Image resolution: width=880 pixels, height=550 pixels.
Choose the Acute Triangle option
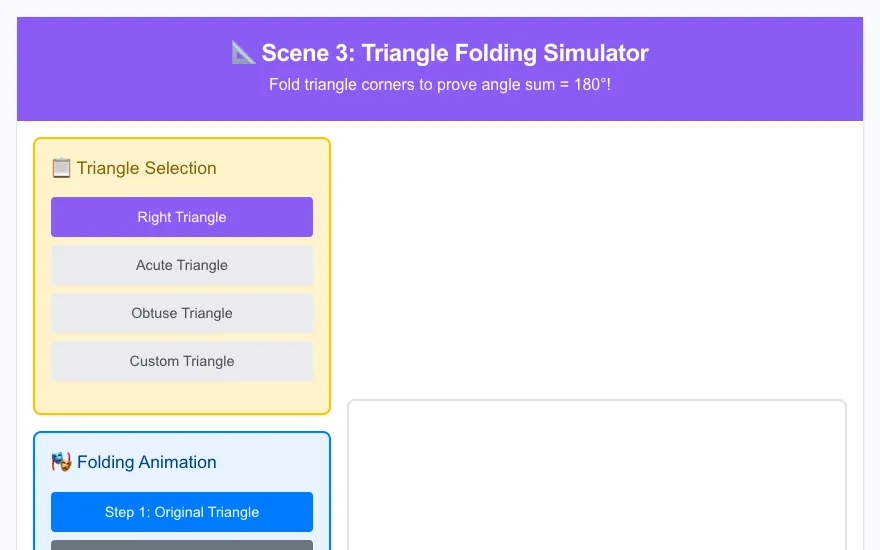(x=182, y=265)
